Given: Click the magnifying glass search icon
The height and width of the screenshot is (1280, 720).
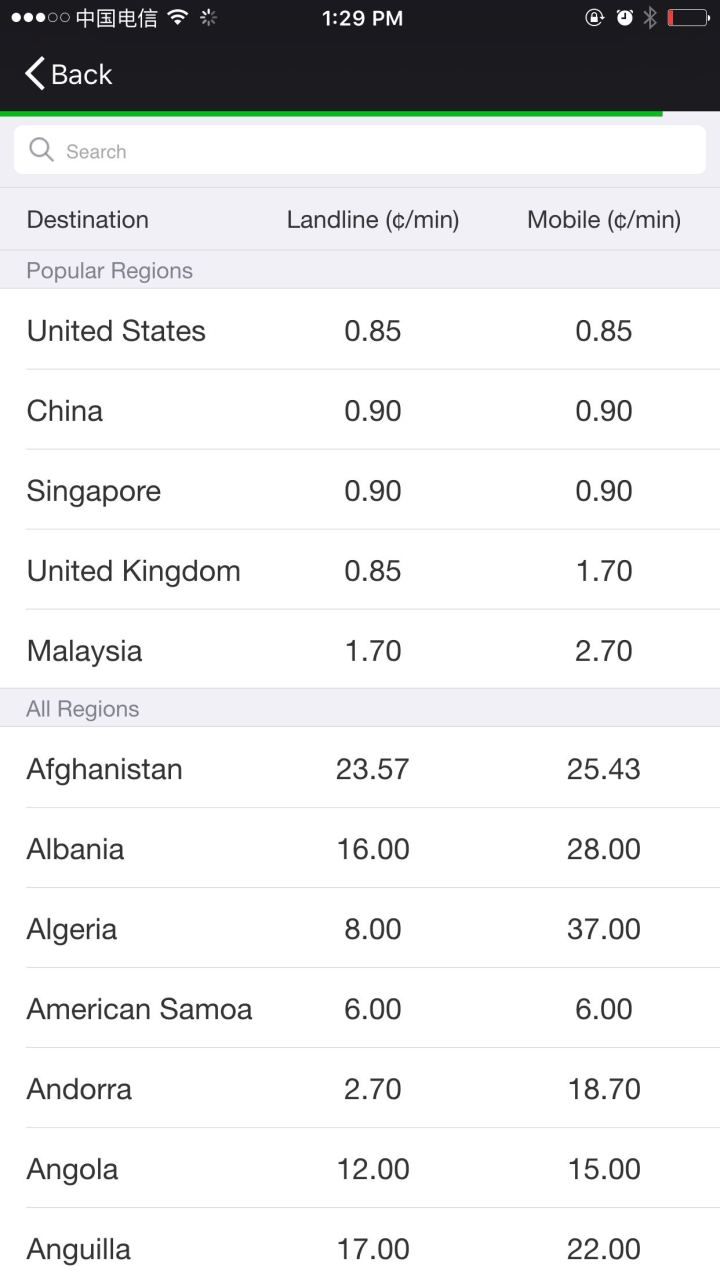Looking at the screenshot, I should point(41,150).
